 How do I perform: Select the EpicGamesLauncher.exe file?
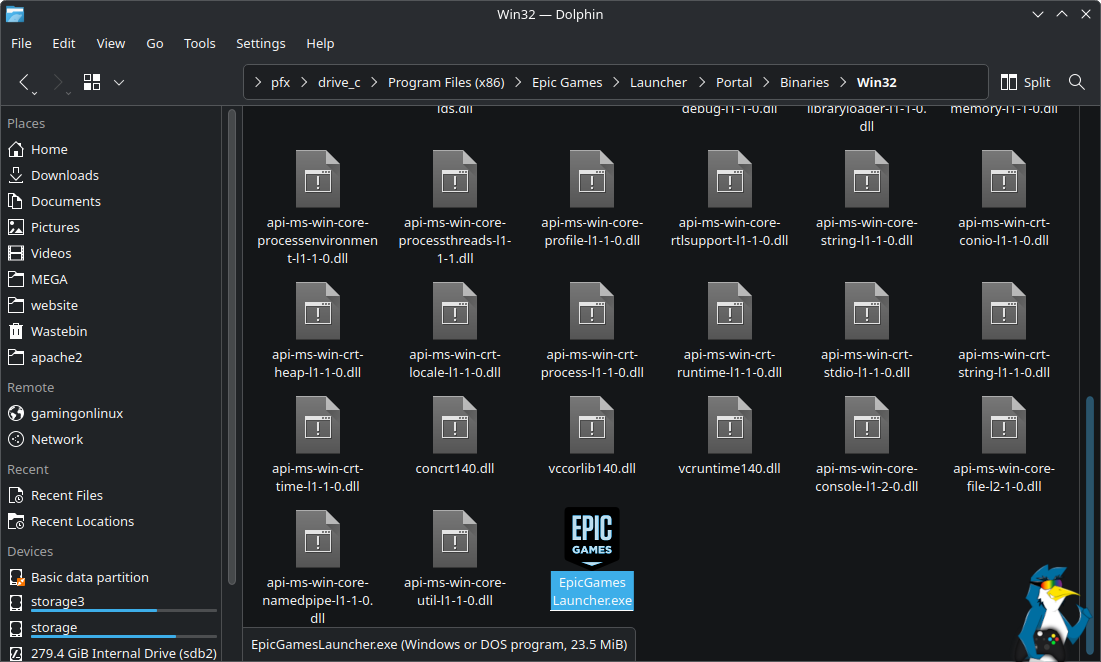[x=592, y=558]
